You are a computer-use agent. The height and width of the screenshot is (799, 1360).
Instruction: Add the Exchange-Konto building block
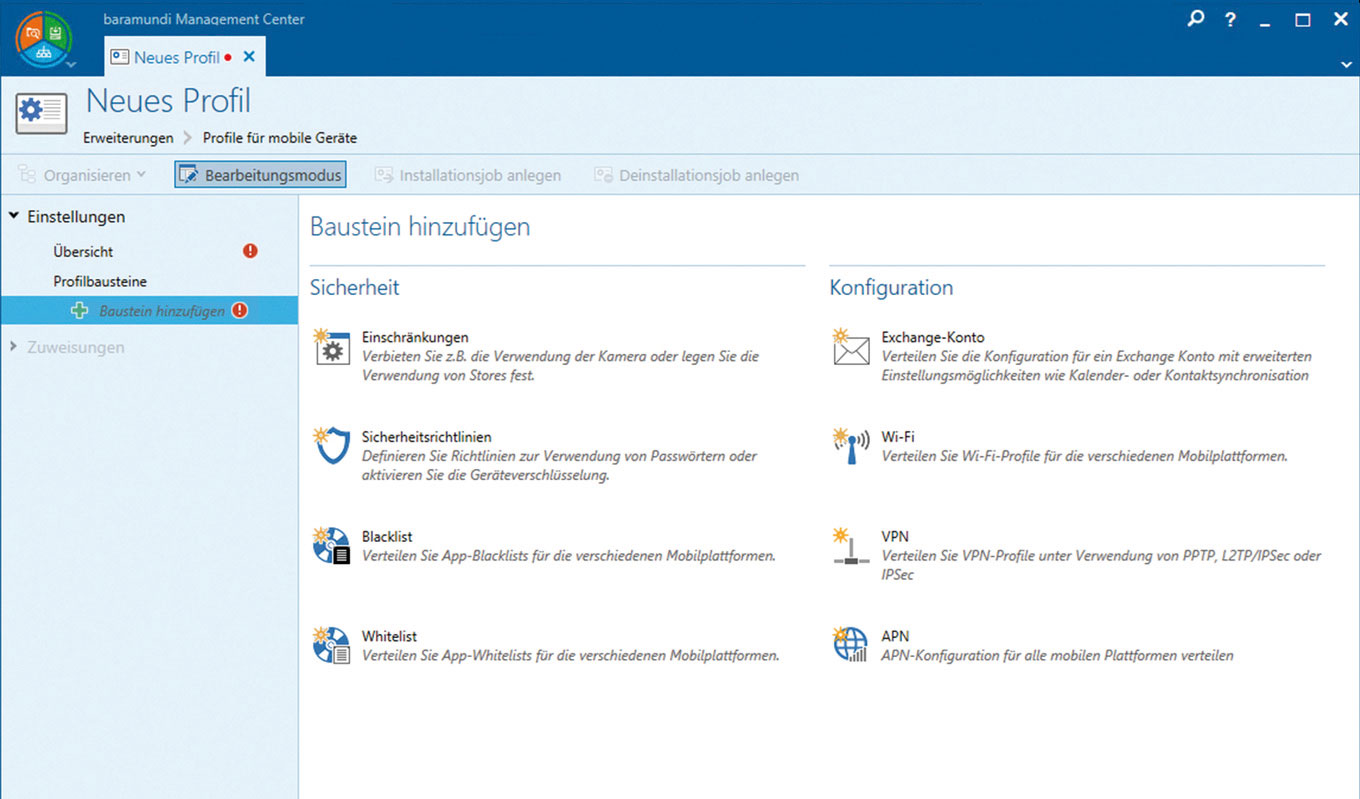pyautogui.click(x=933, y=338)
